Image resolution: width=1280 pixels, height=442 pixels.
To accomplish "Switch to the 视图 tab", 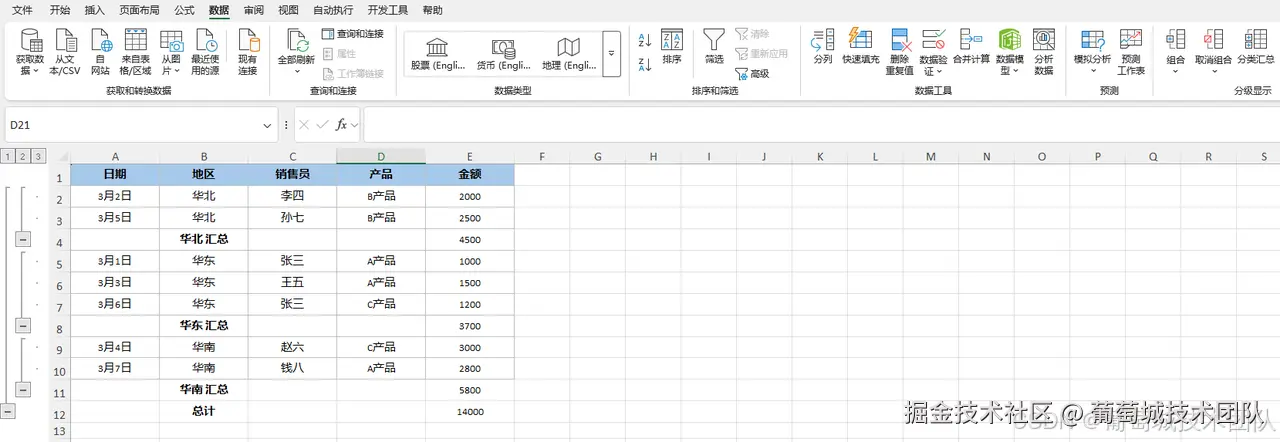I will (x=288, y=10).
